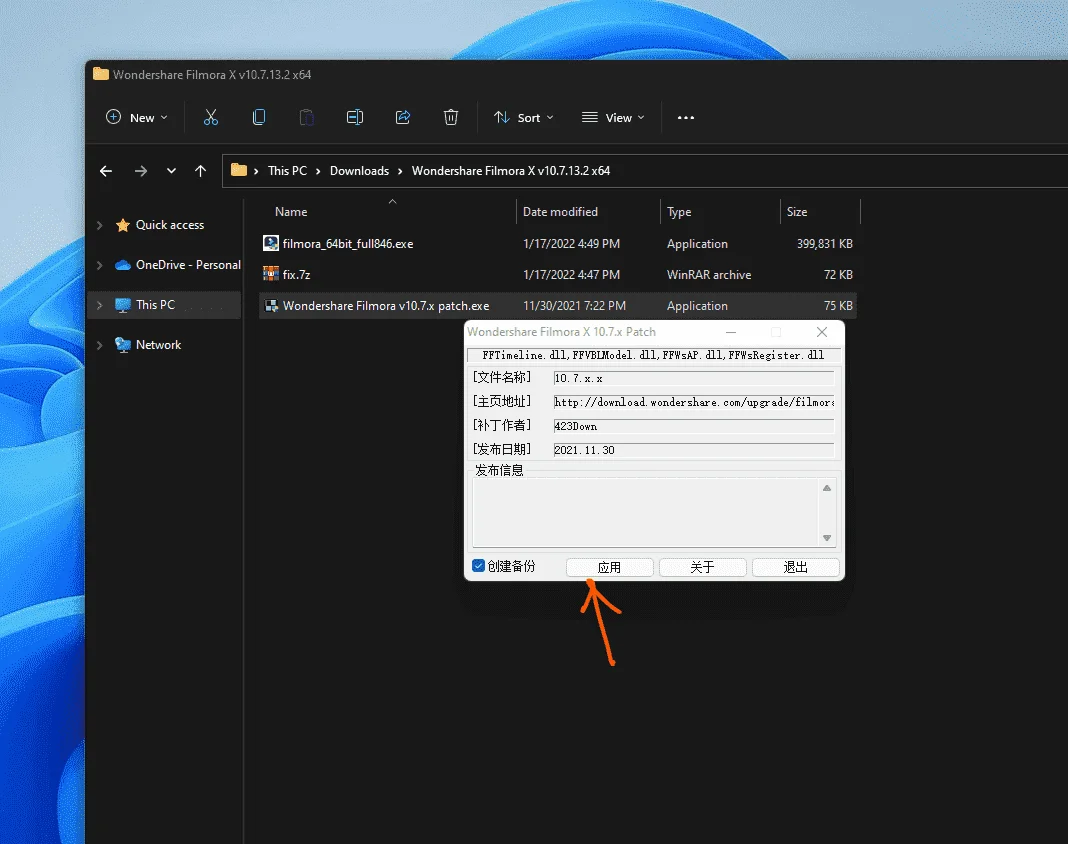Open recent locations dropdown chevron
Viewport: 1068px width, 844px height.
[x=171, y=171]
